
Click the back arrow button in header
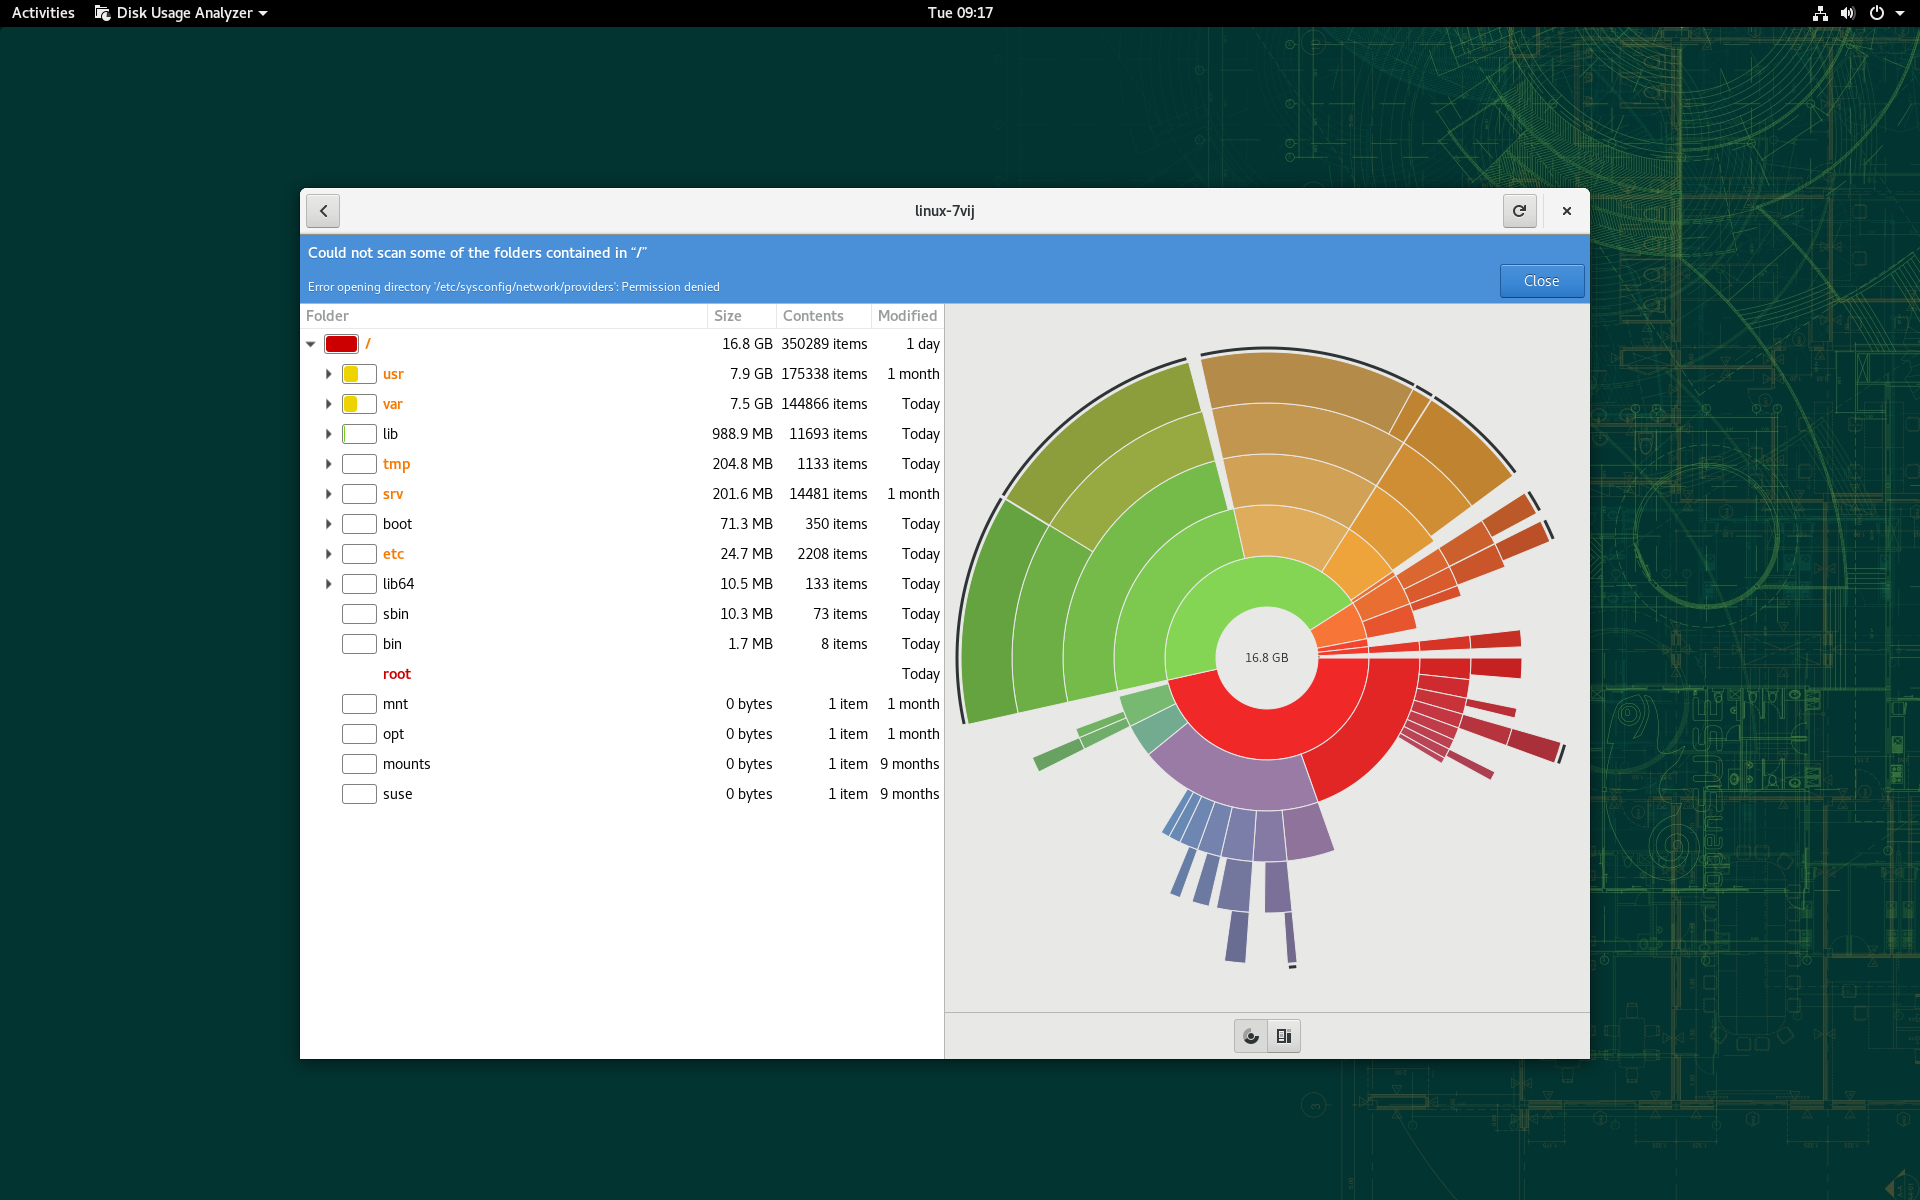coord(323,211)
